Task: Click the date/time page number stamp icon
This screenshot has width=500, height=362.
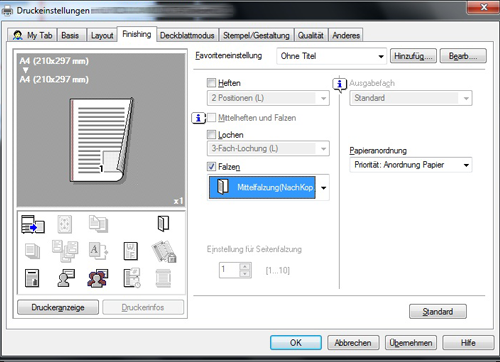Action: pos(132,278)
